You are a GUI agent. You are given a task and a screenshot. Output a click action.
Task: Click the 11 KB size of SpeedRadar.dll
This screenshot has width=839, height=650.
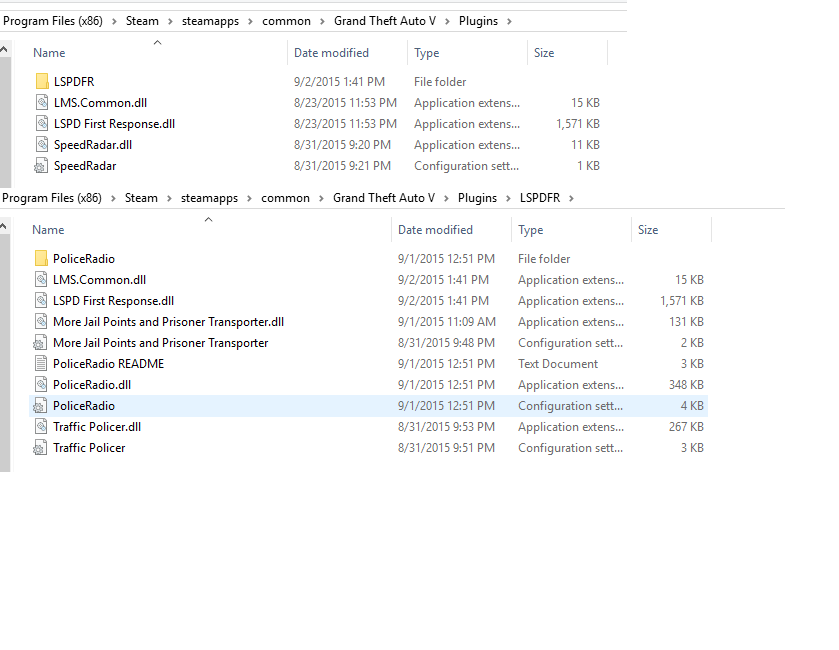coord(585,145)
